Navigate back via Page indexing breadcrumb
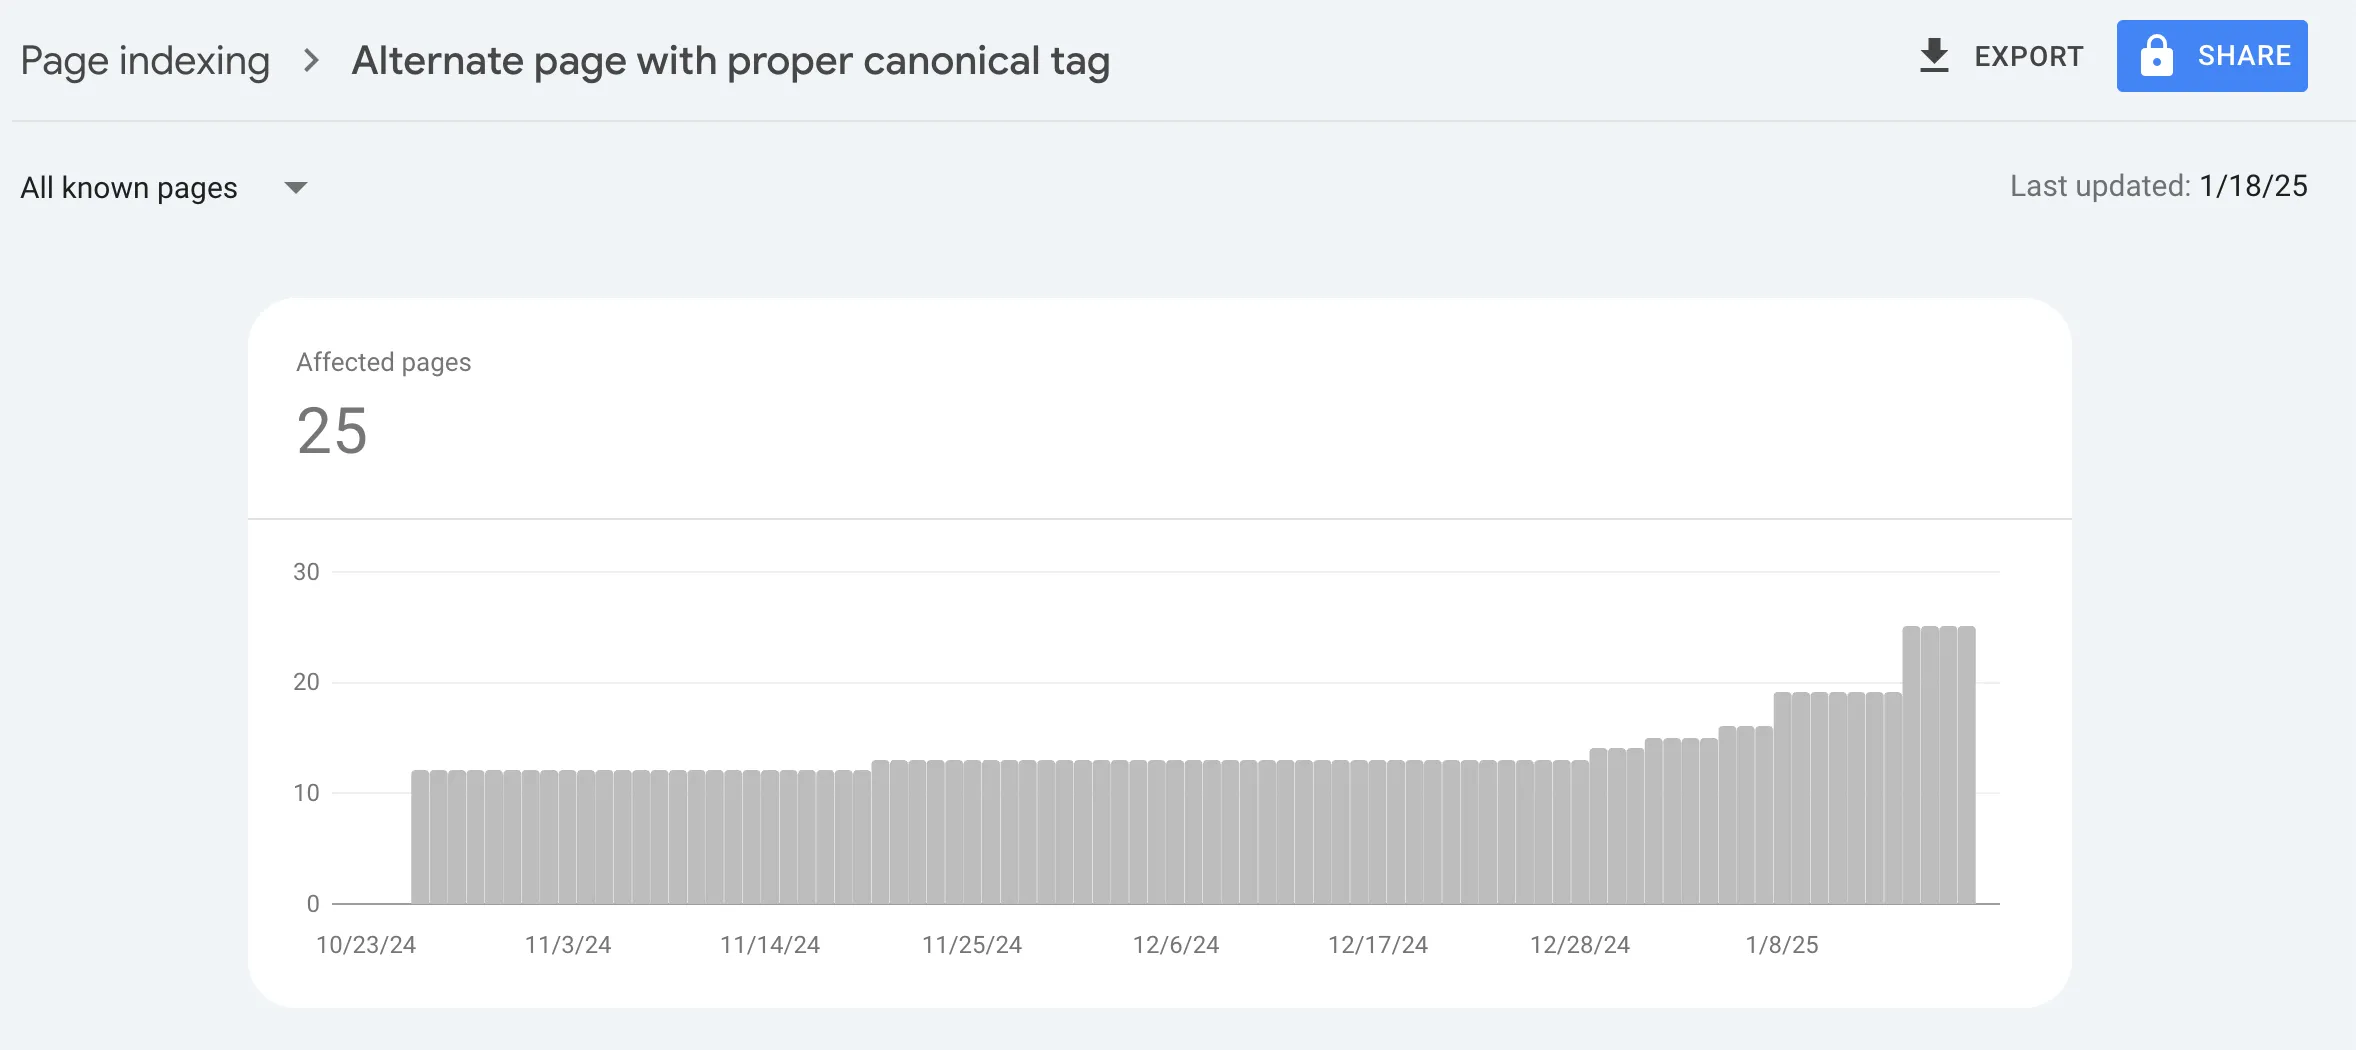The width and height of the screenshot is (2356, 1050). coord(146,60)
